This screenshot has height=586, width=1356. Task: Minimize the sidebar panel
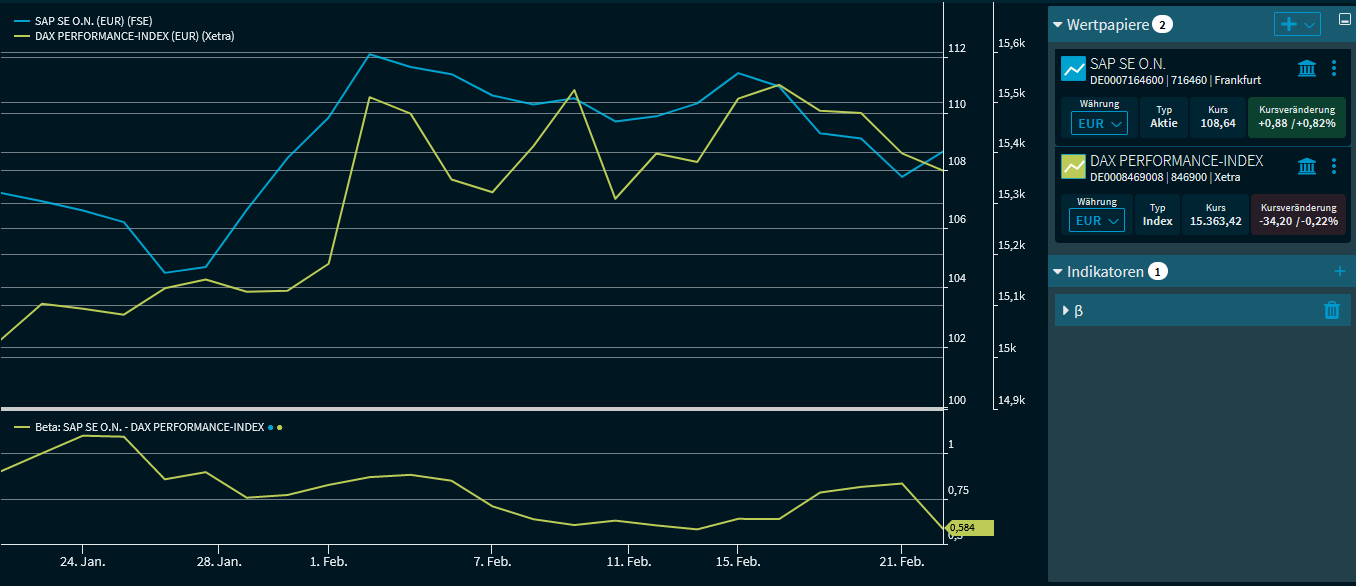1344,18
